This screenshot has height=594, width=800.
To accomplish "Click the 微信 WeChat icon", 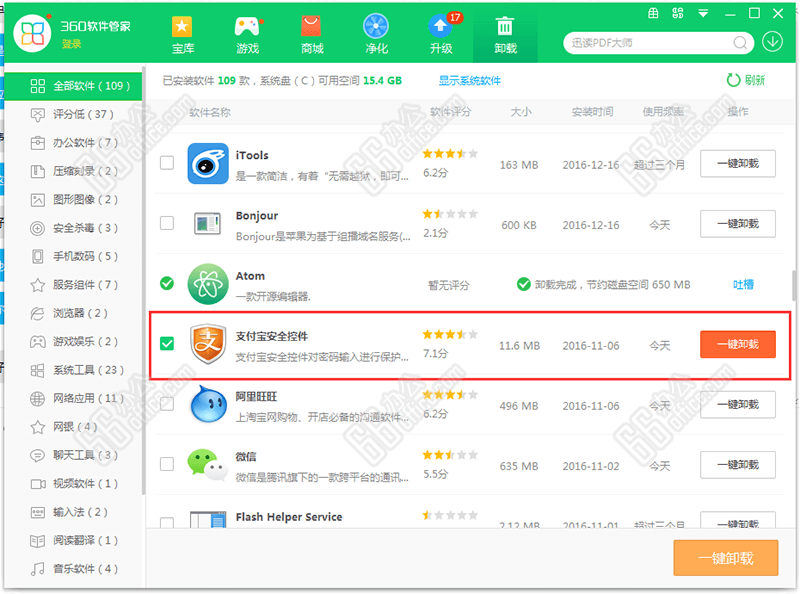I will (x=208, y=464).
